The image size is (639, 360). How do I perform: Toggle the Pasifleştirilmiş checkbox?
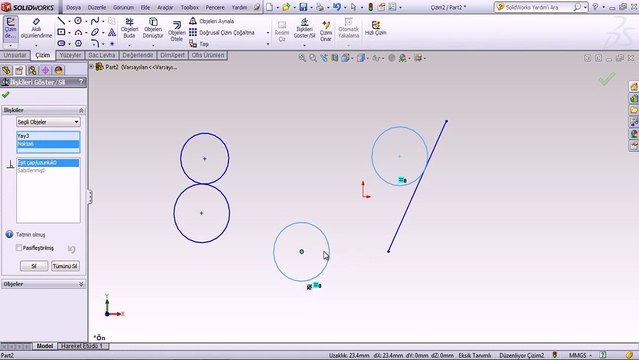(x=19, y=247)
